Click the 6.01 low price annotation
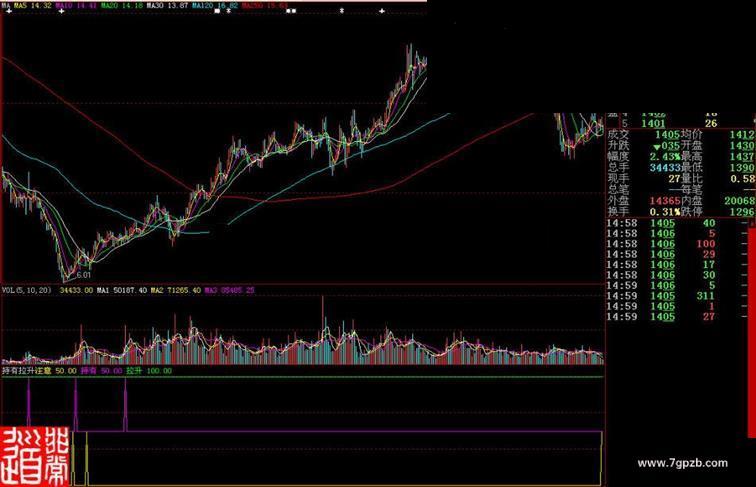 pyautogui.click(x=83, y=275)
